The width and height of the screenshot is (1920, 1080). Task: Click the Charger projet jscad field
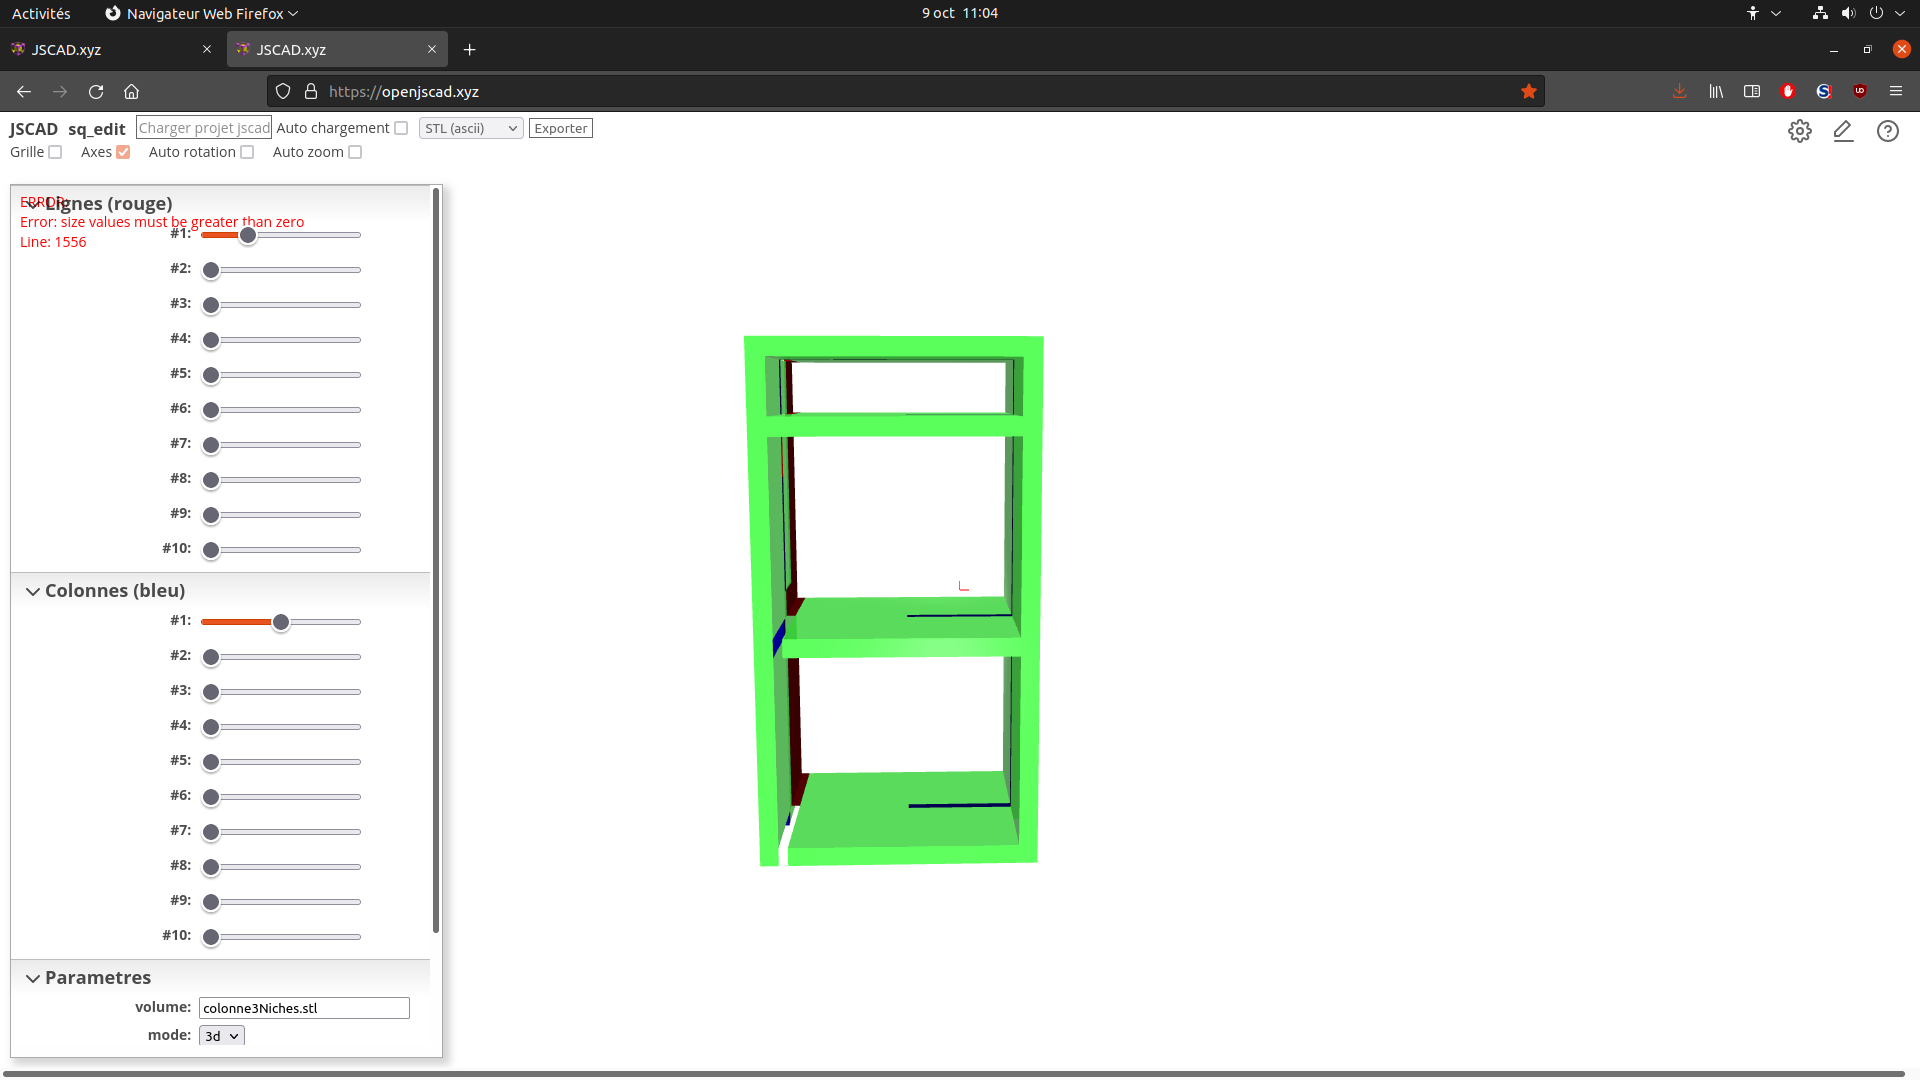[203, 128]
